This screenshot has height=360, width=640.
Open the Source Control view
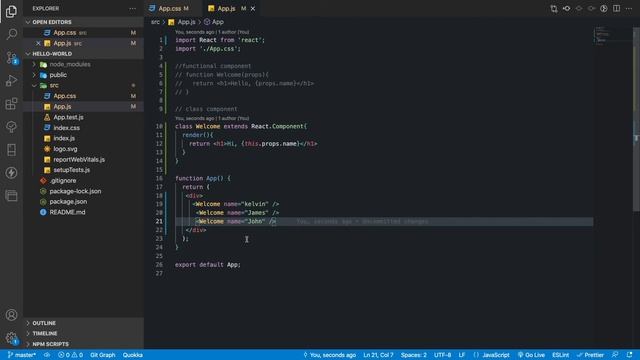click(x=11, y=58)
